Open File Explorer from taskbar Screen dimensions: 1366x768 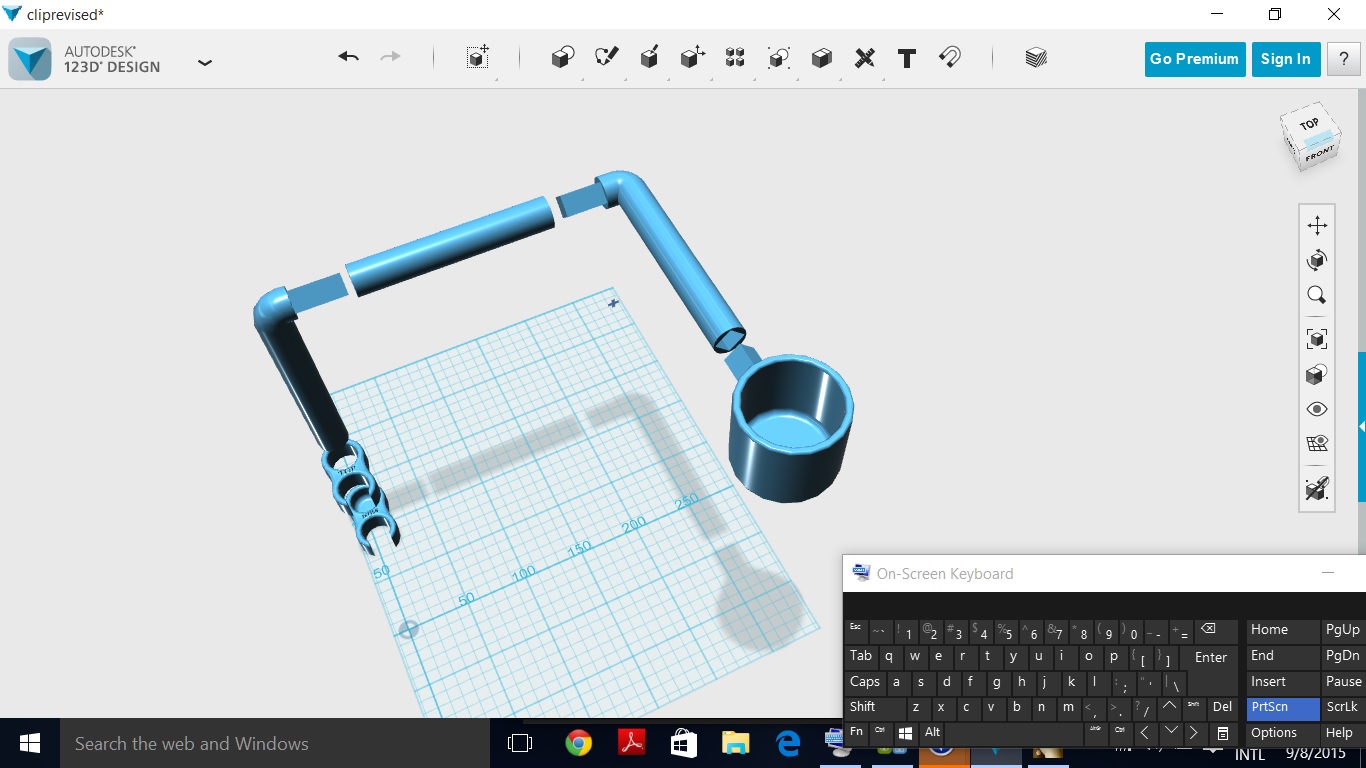(x=736, y=743)
